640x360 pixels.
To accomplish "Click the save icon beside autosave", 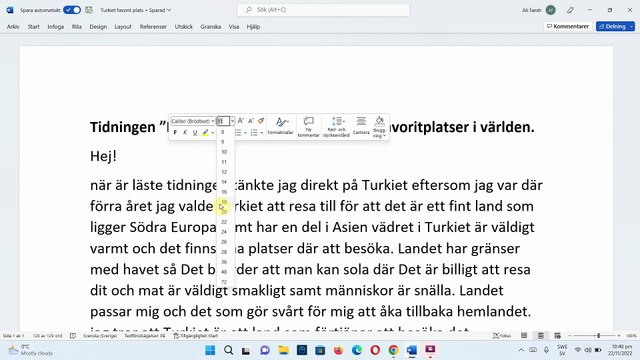I will (x=89, y=10).
